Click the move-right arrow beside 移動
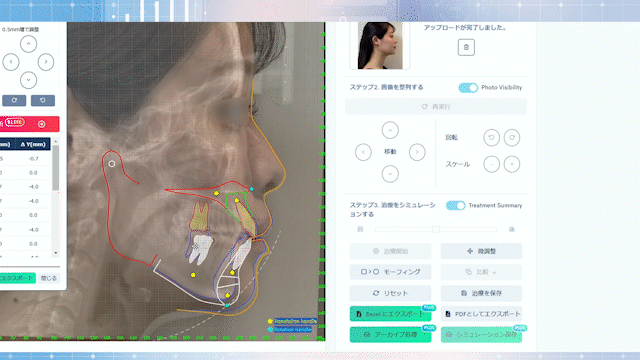Screen dimensions: 640x360 point(417,152)
